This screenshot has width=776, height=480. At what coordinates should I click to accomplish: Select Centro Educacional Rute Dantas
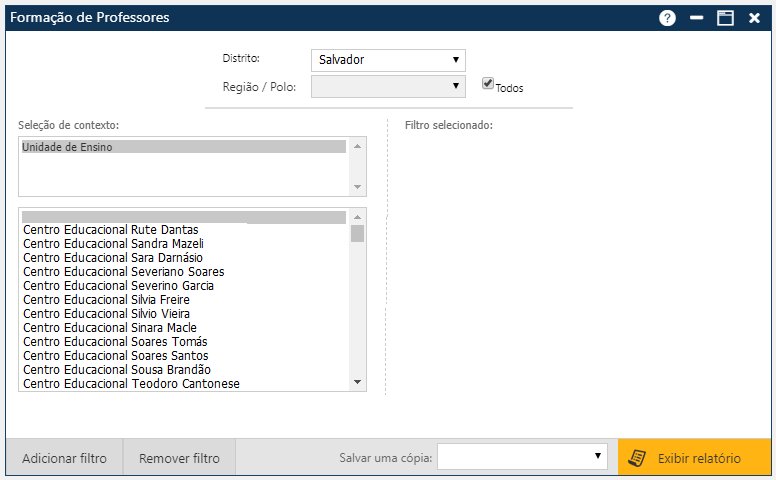110,230
